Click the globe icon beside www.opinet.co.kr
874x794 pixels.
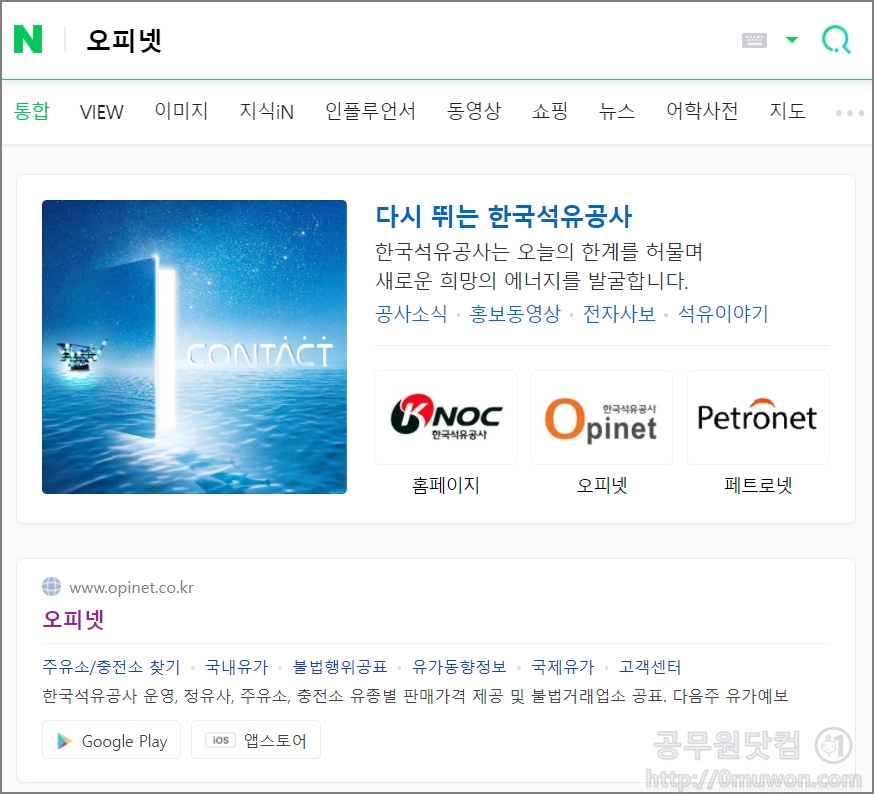pyautogui.click(x=51, y=587)
